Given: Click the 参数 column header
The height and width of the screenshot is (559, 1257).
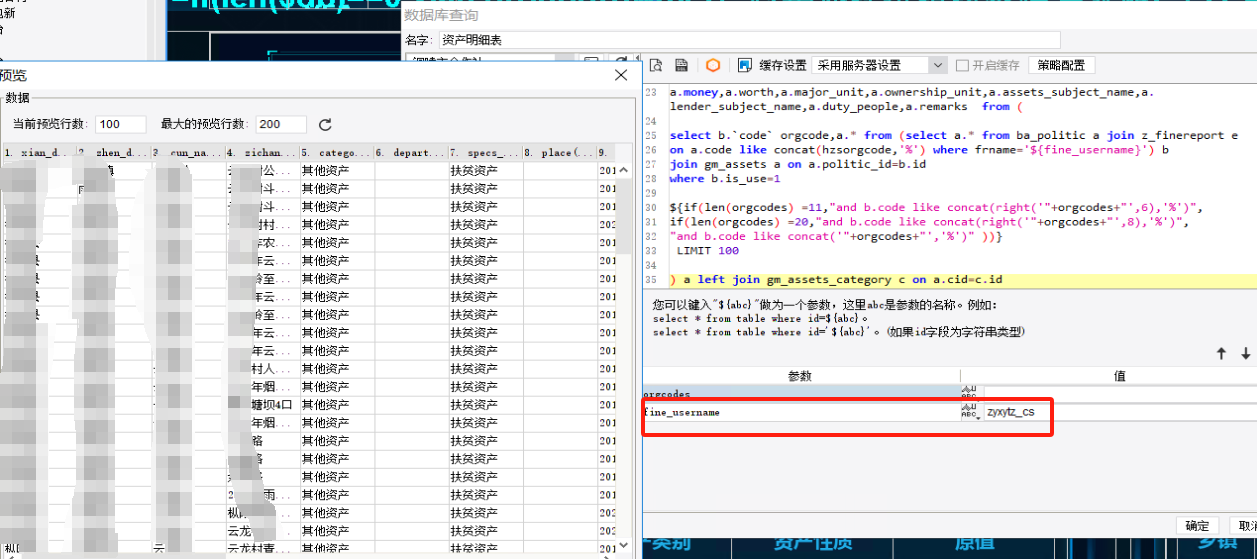Looking at the screenshot, I should tap(800, 376).
